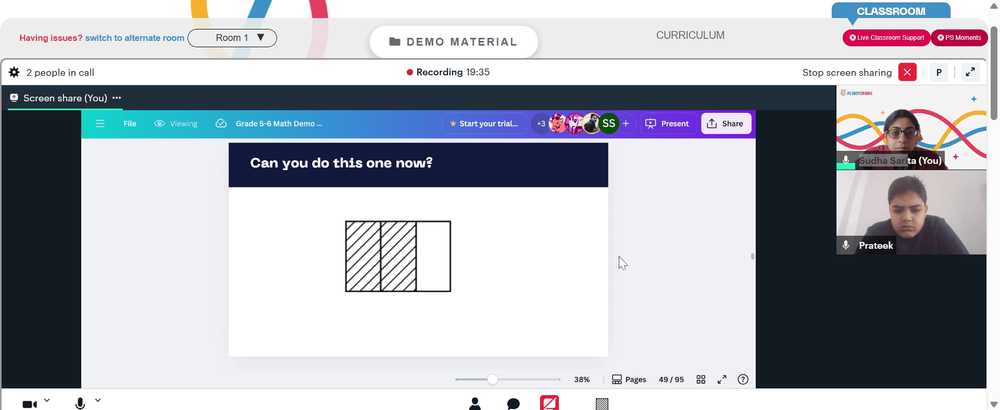The width and height of the screenshot is (1000, 410).
Task: Adjust the Canva zoom slider handle
Action: click(492, 379)
